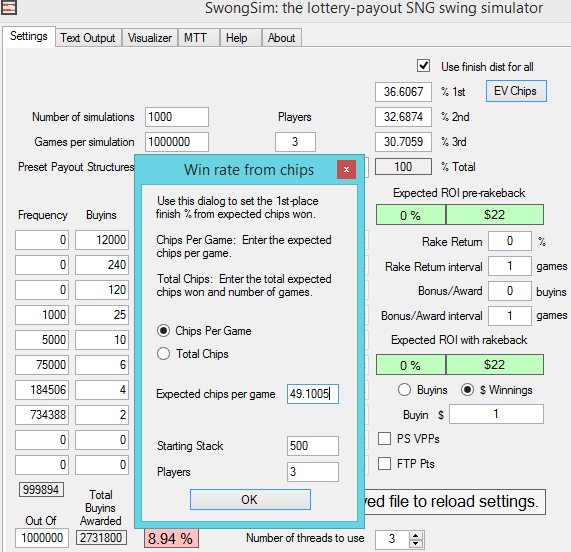Edit the dialog Players field
This screenshot has width=571, height=552.
point(313,472)
